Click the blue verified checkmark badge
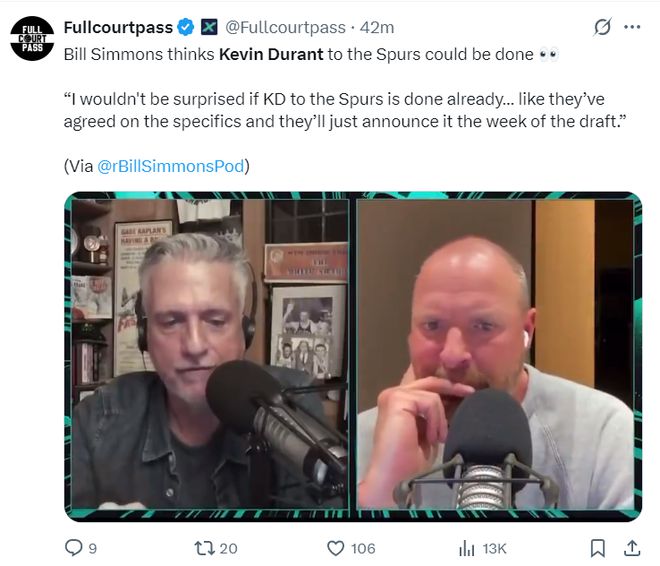The height and width of the screenshot is (566, 660). [x=186, y=27]
